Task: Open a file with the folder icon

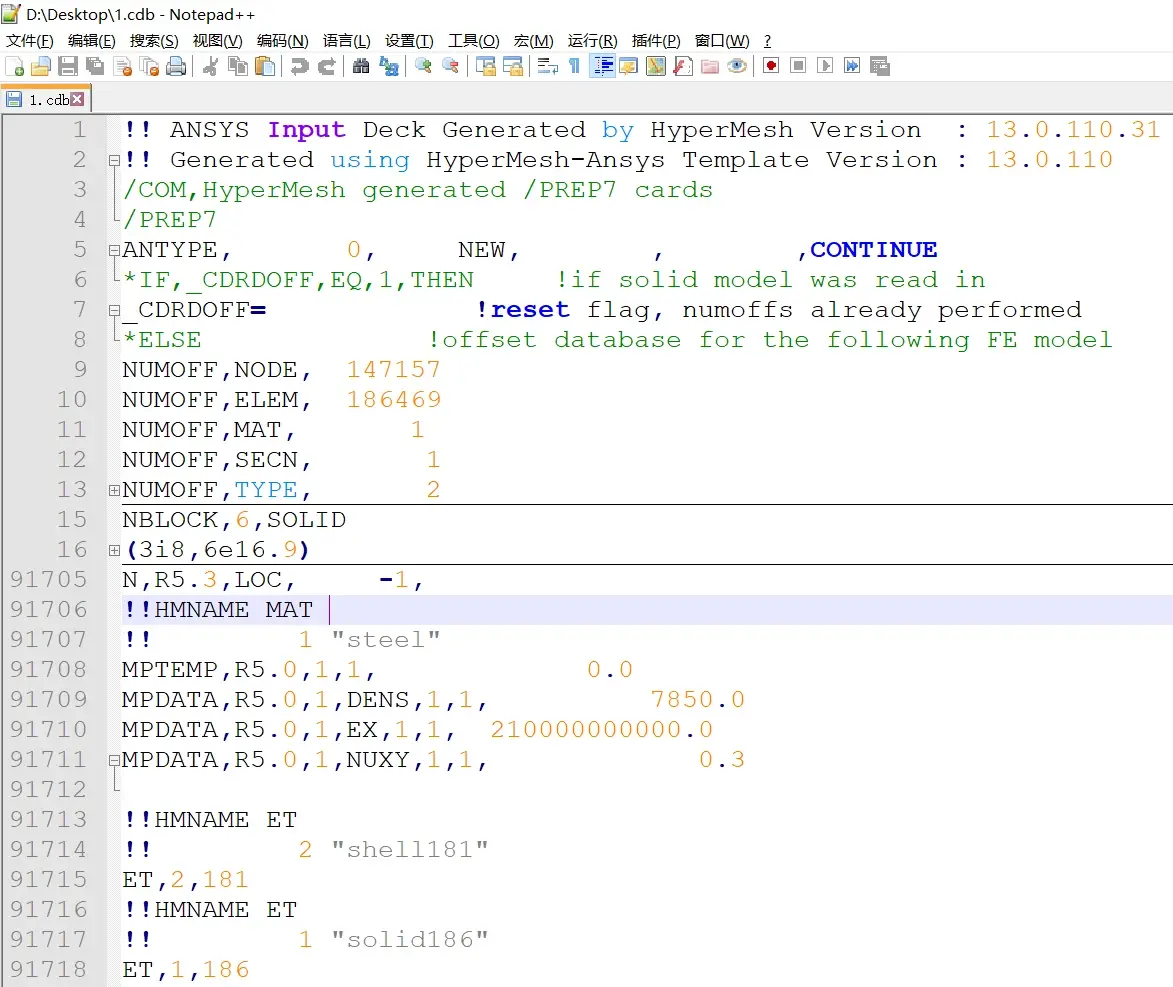Action: coord(40,67)
